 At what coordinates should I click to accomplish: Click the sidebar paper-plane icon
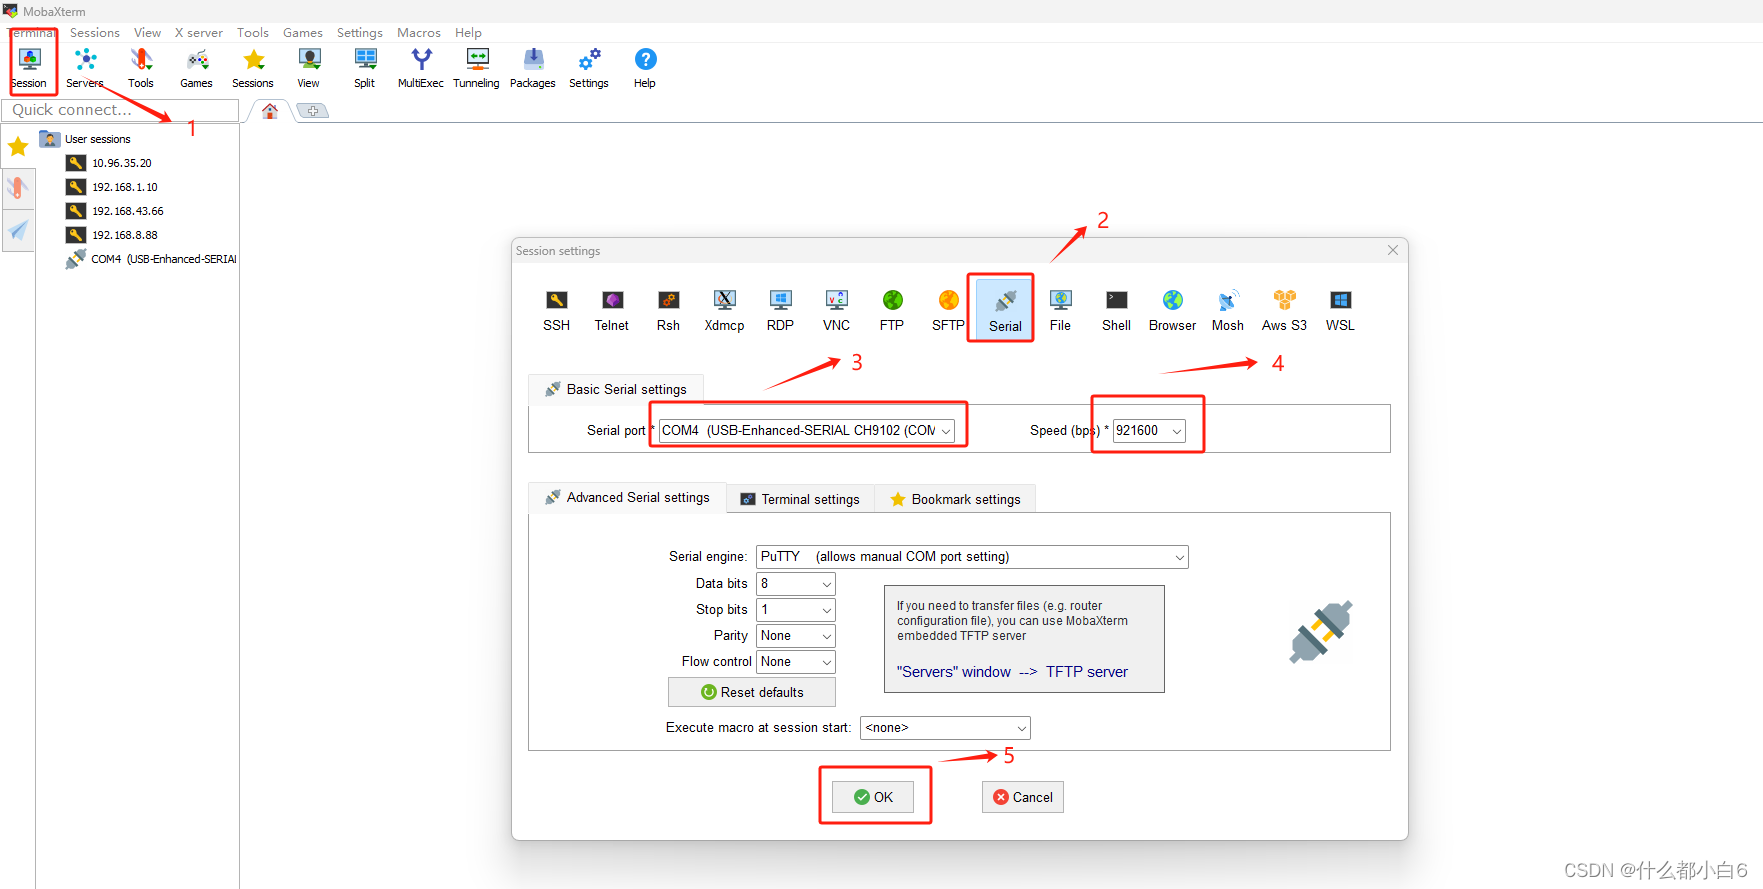point(18,231)
